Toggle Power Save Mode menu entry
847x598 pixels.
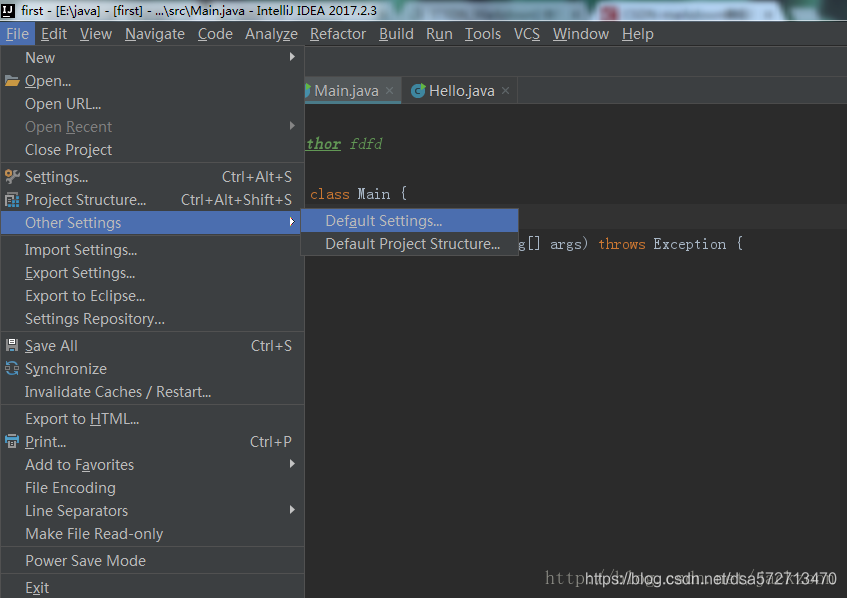point(152,561)
